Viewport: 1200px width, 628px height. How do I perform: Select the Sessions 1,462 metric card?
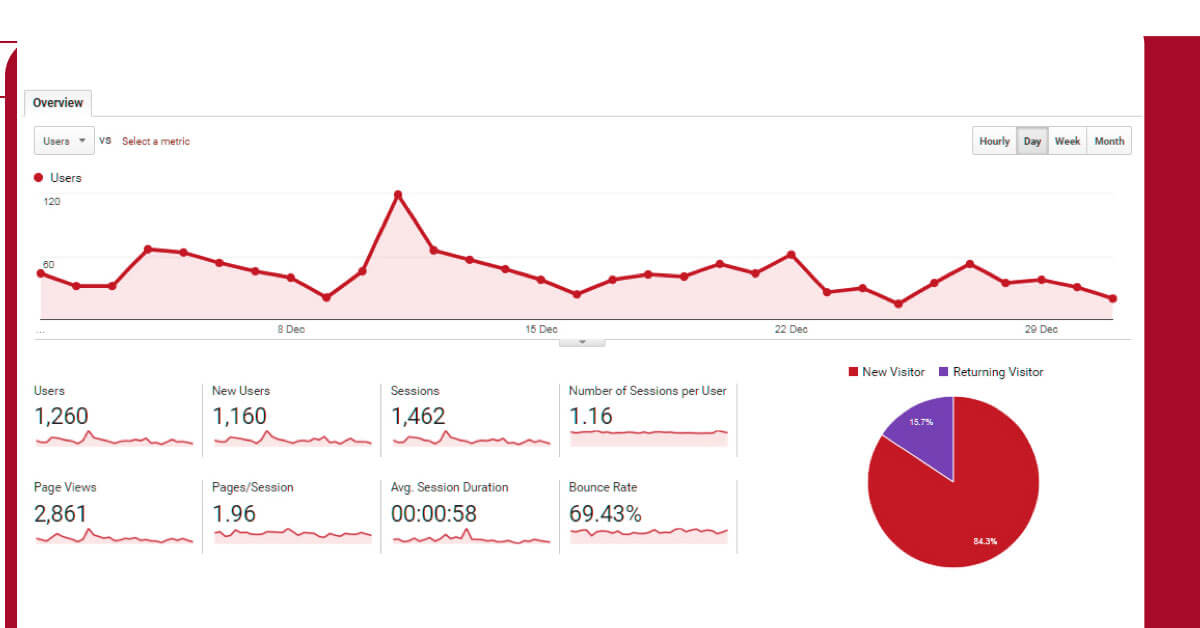pyautogui.click(x=470, y=417)
